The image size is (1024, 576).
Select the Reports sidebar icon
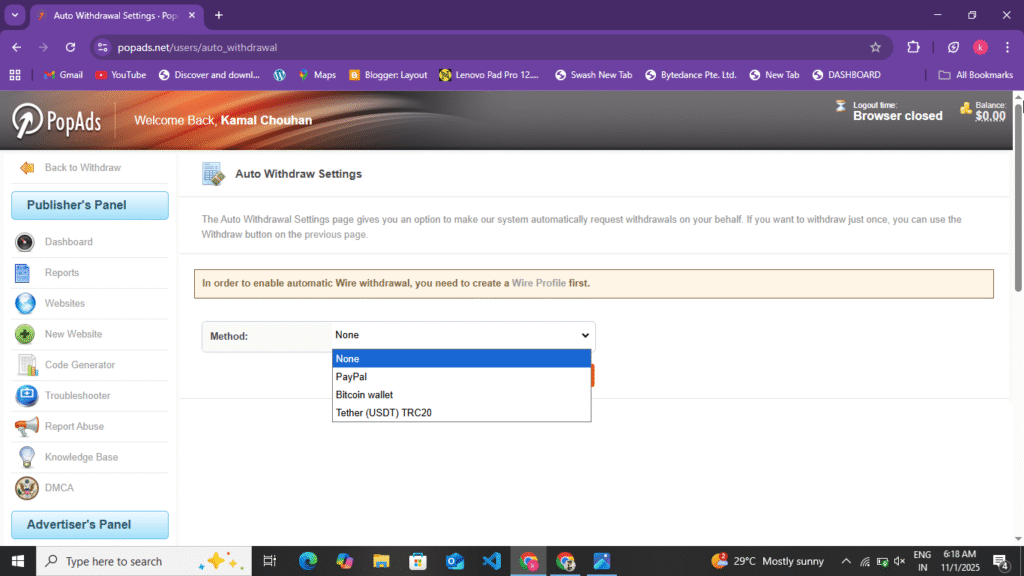(x=24, y=272)
